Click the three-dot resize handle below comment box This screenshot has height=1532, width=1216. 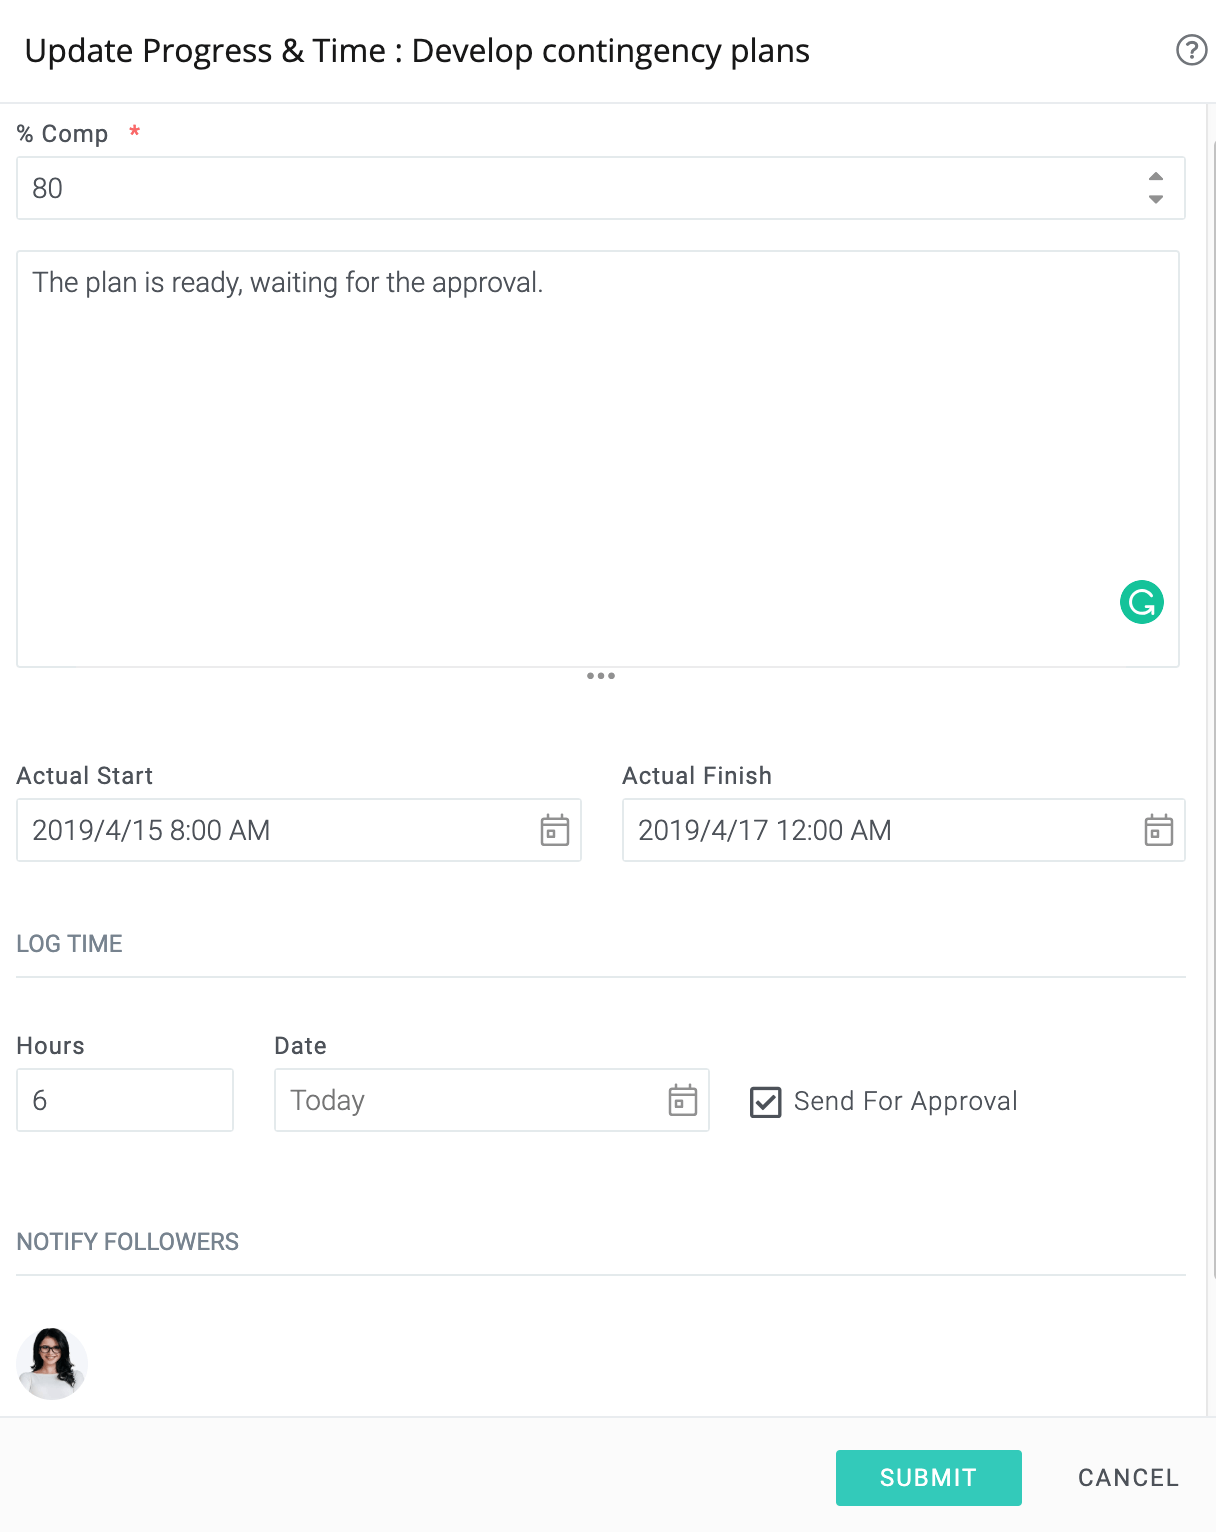[x=601, y=676]
